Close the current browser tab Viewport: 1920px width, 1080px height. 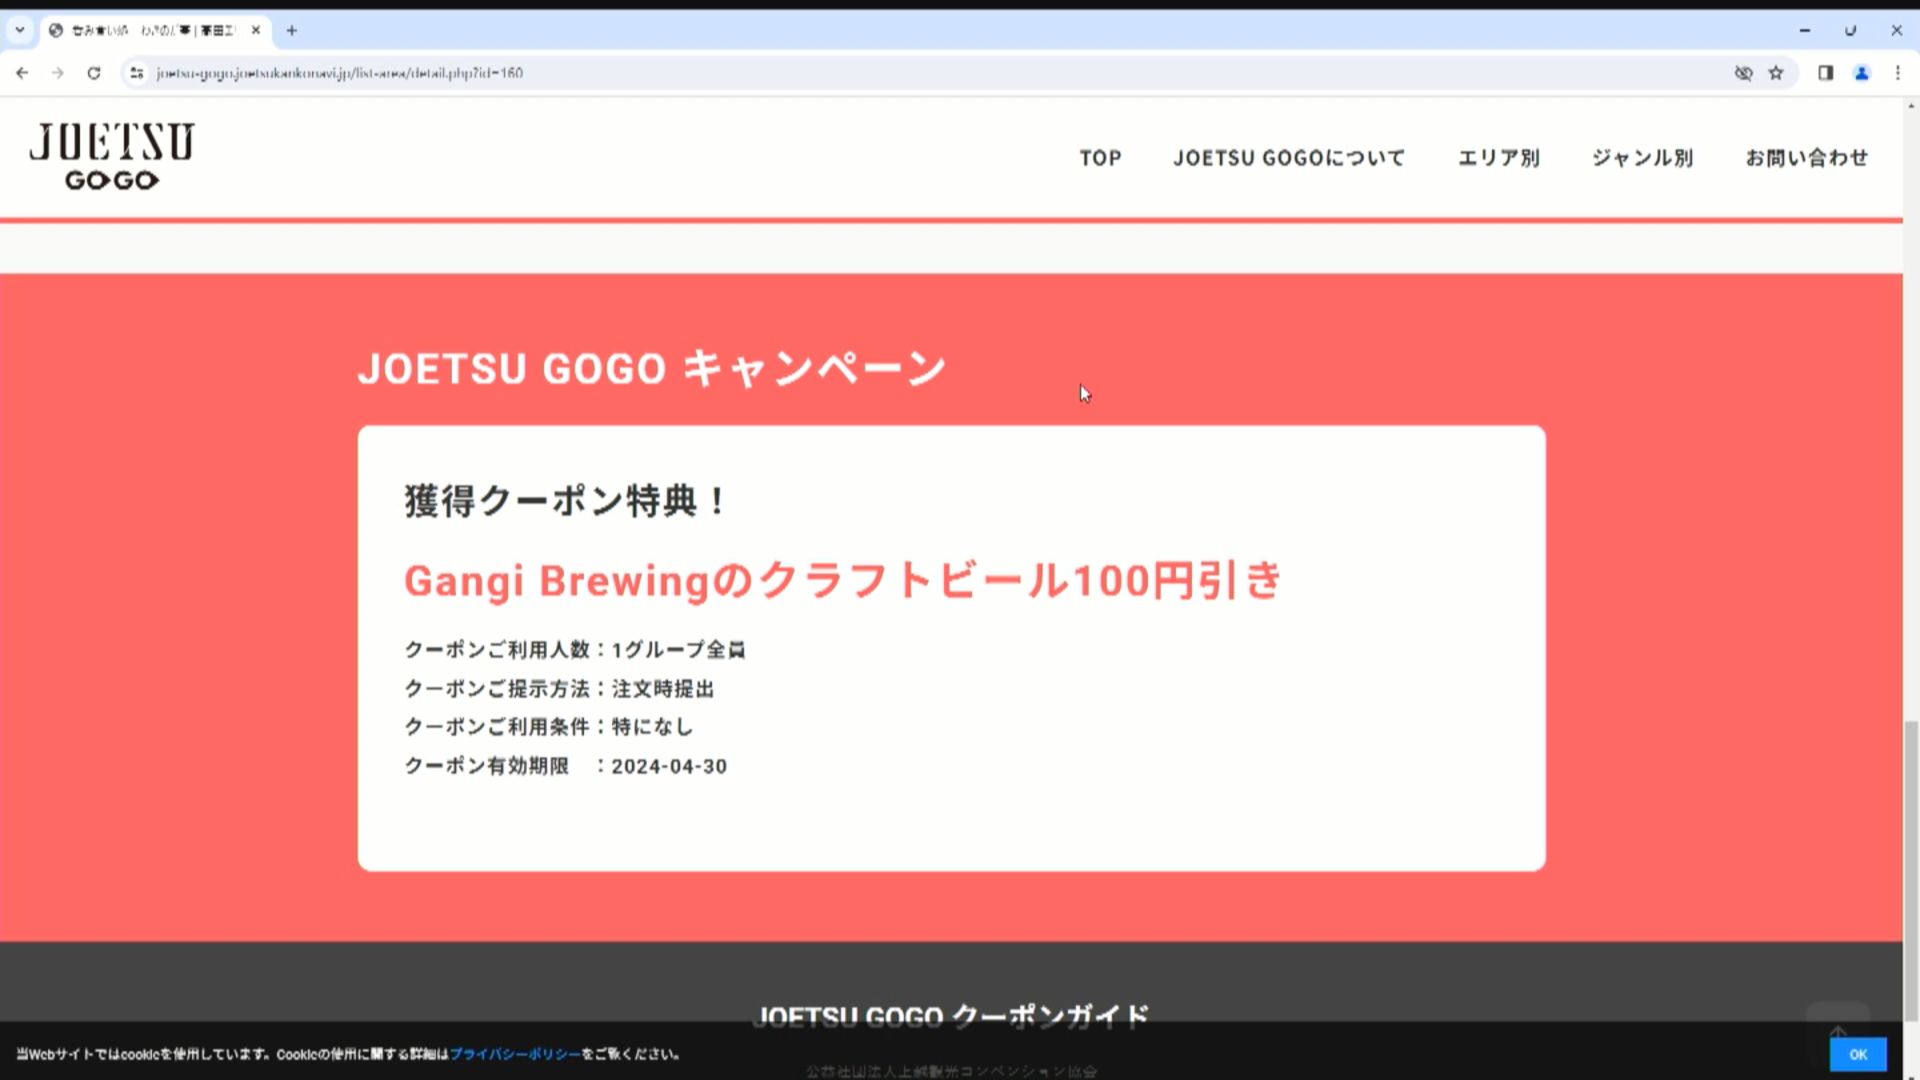click(x=256, y=30)
